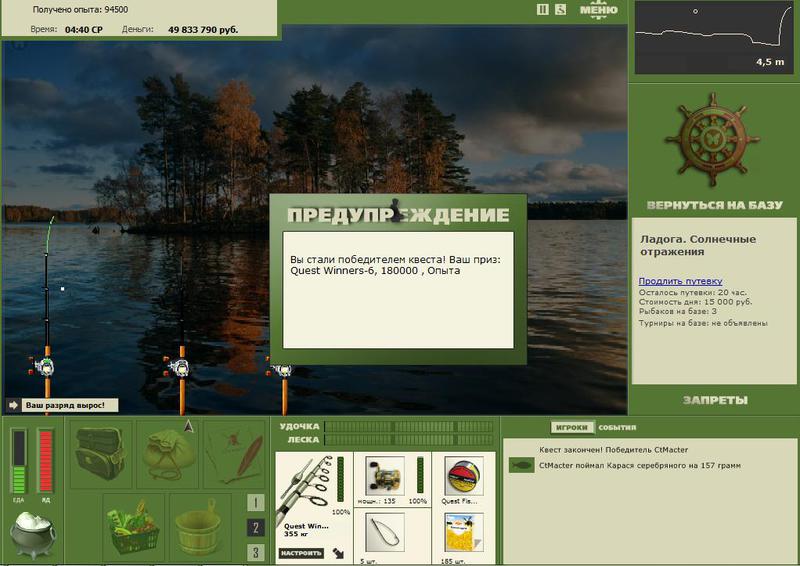800x566 pixels.
Task: Open the float and lures icon
Action: [x=235, y=454]
